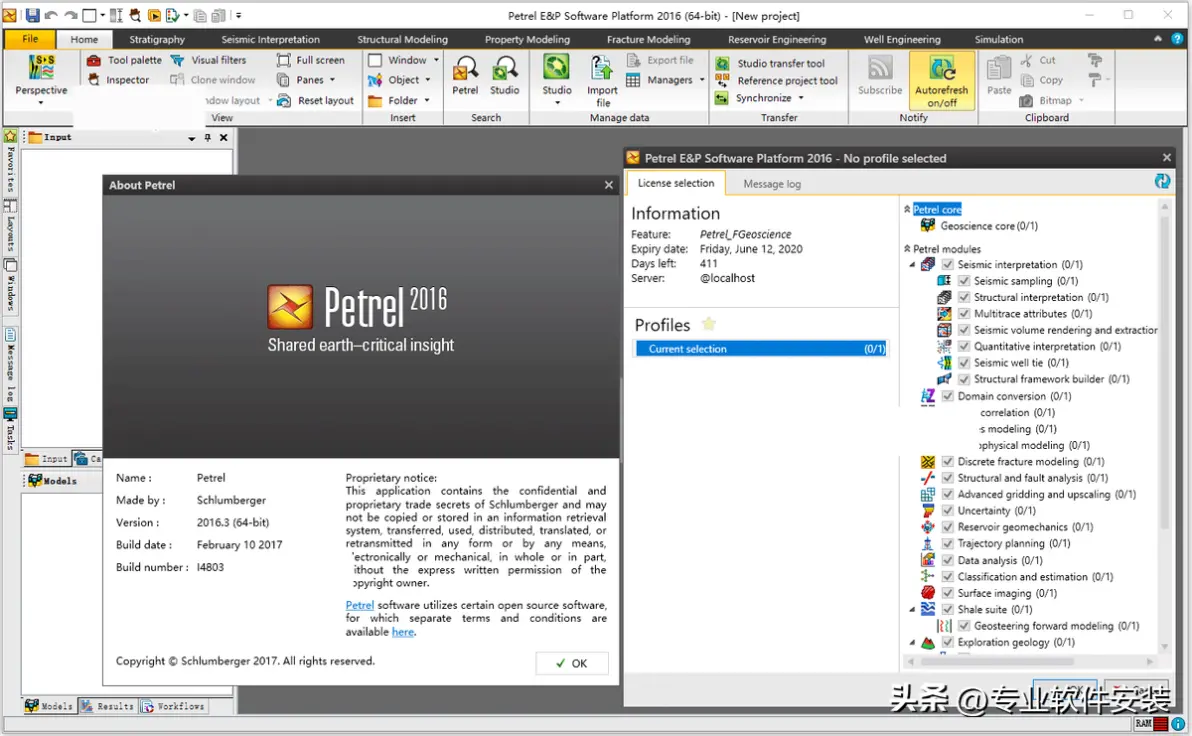Follow the 'here' terms link
This screenshot has width=1192, height=736.
[403, 632]
